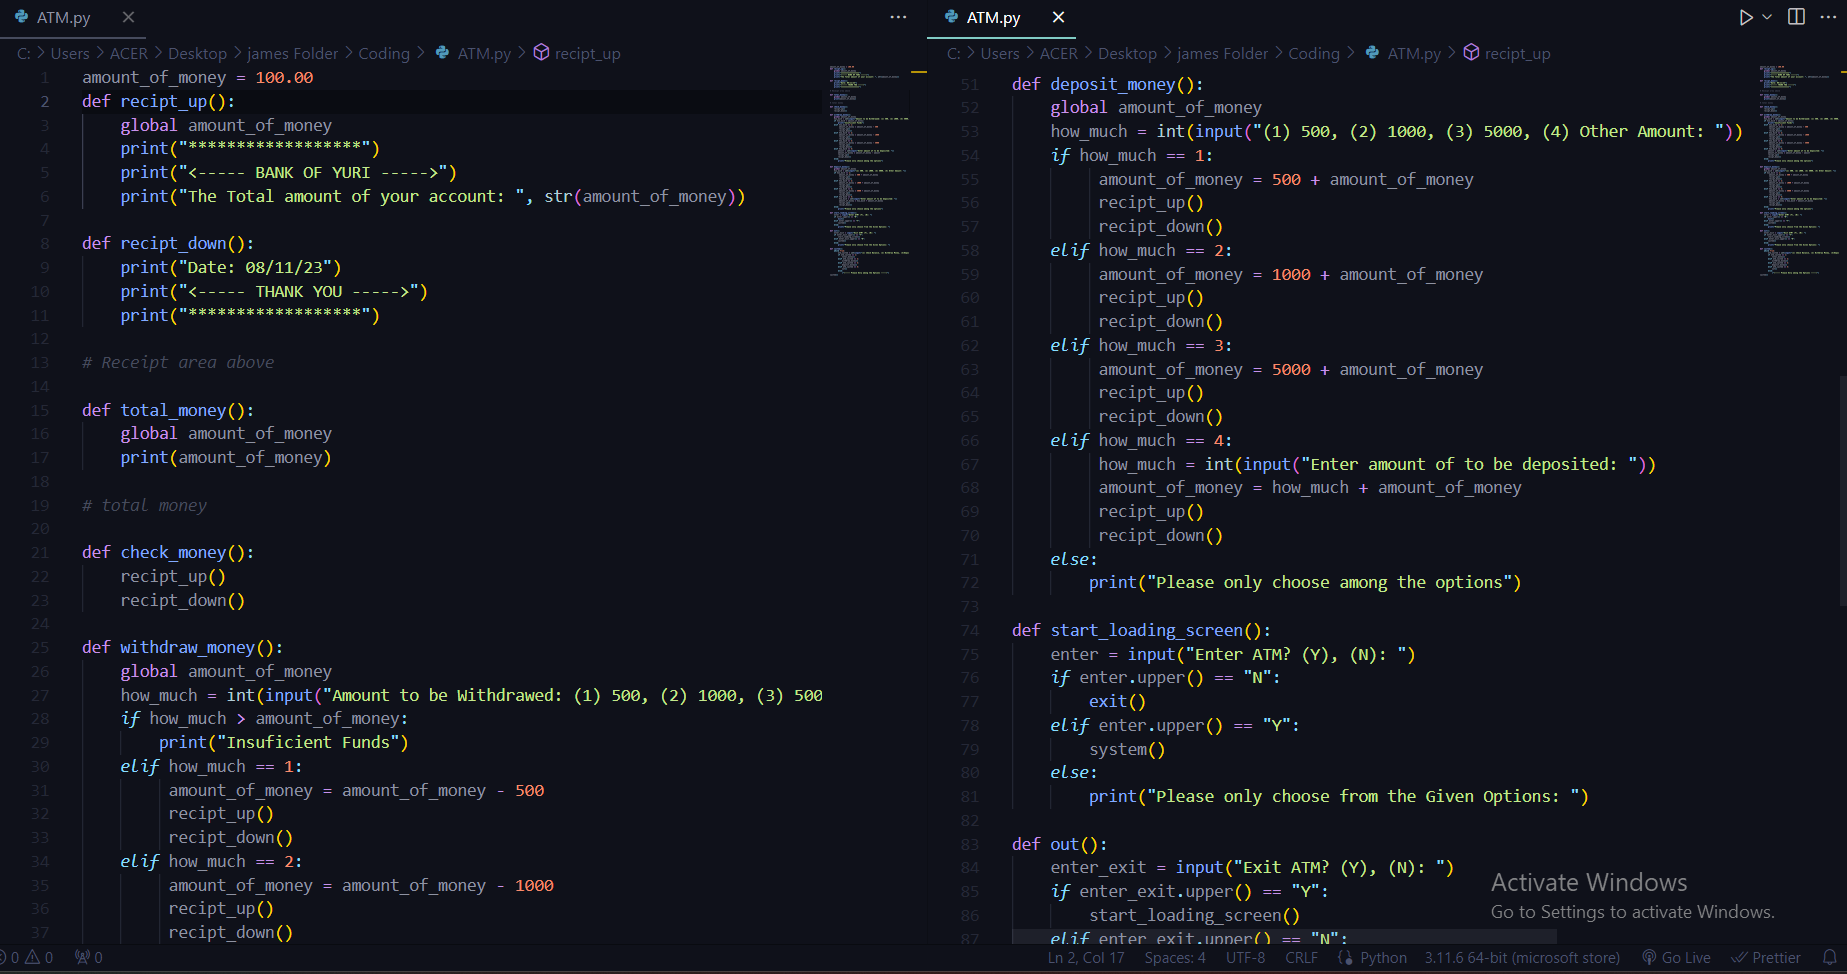The width and height of the screenshot is (1847, 974).
Task: Click 'system()' call on line 79
Action: click(1127, 749)
